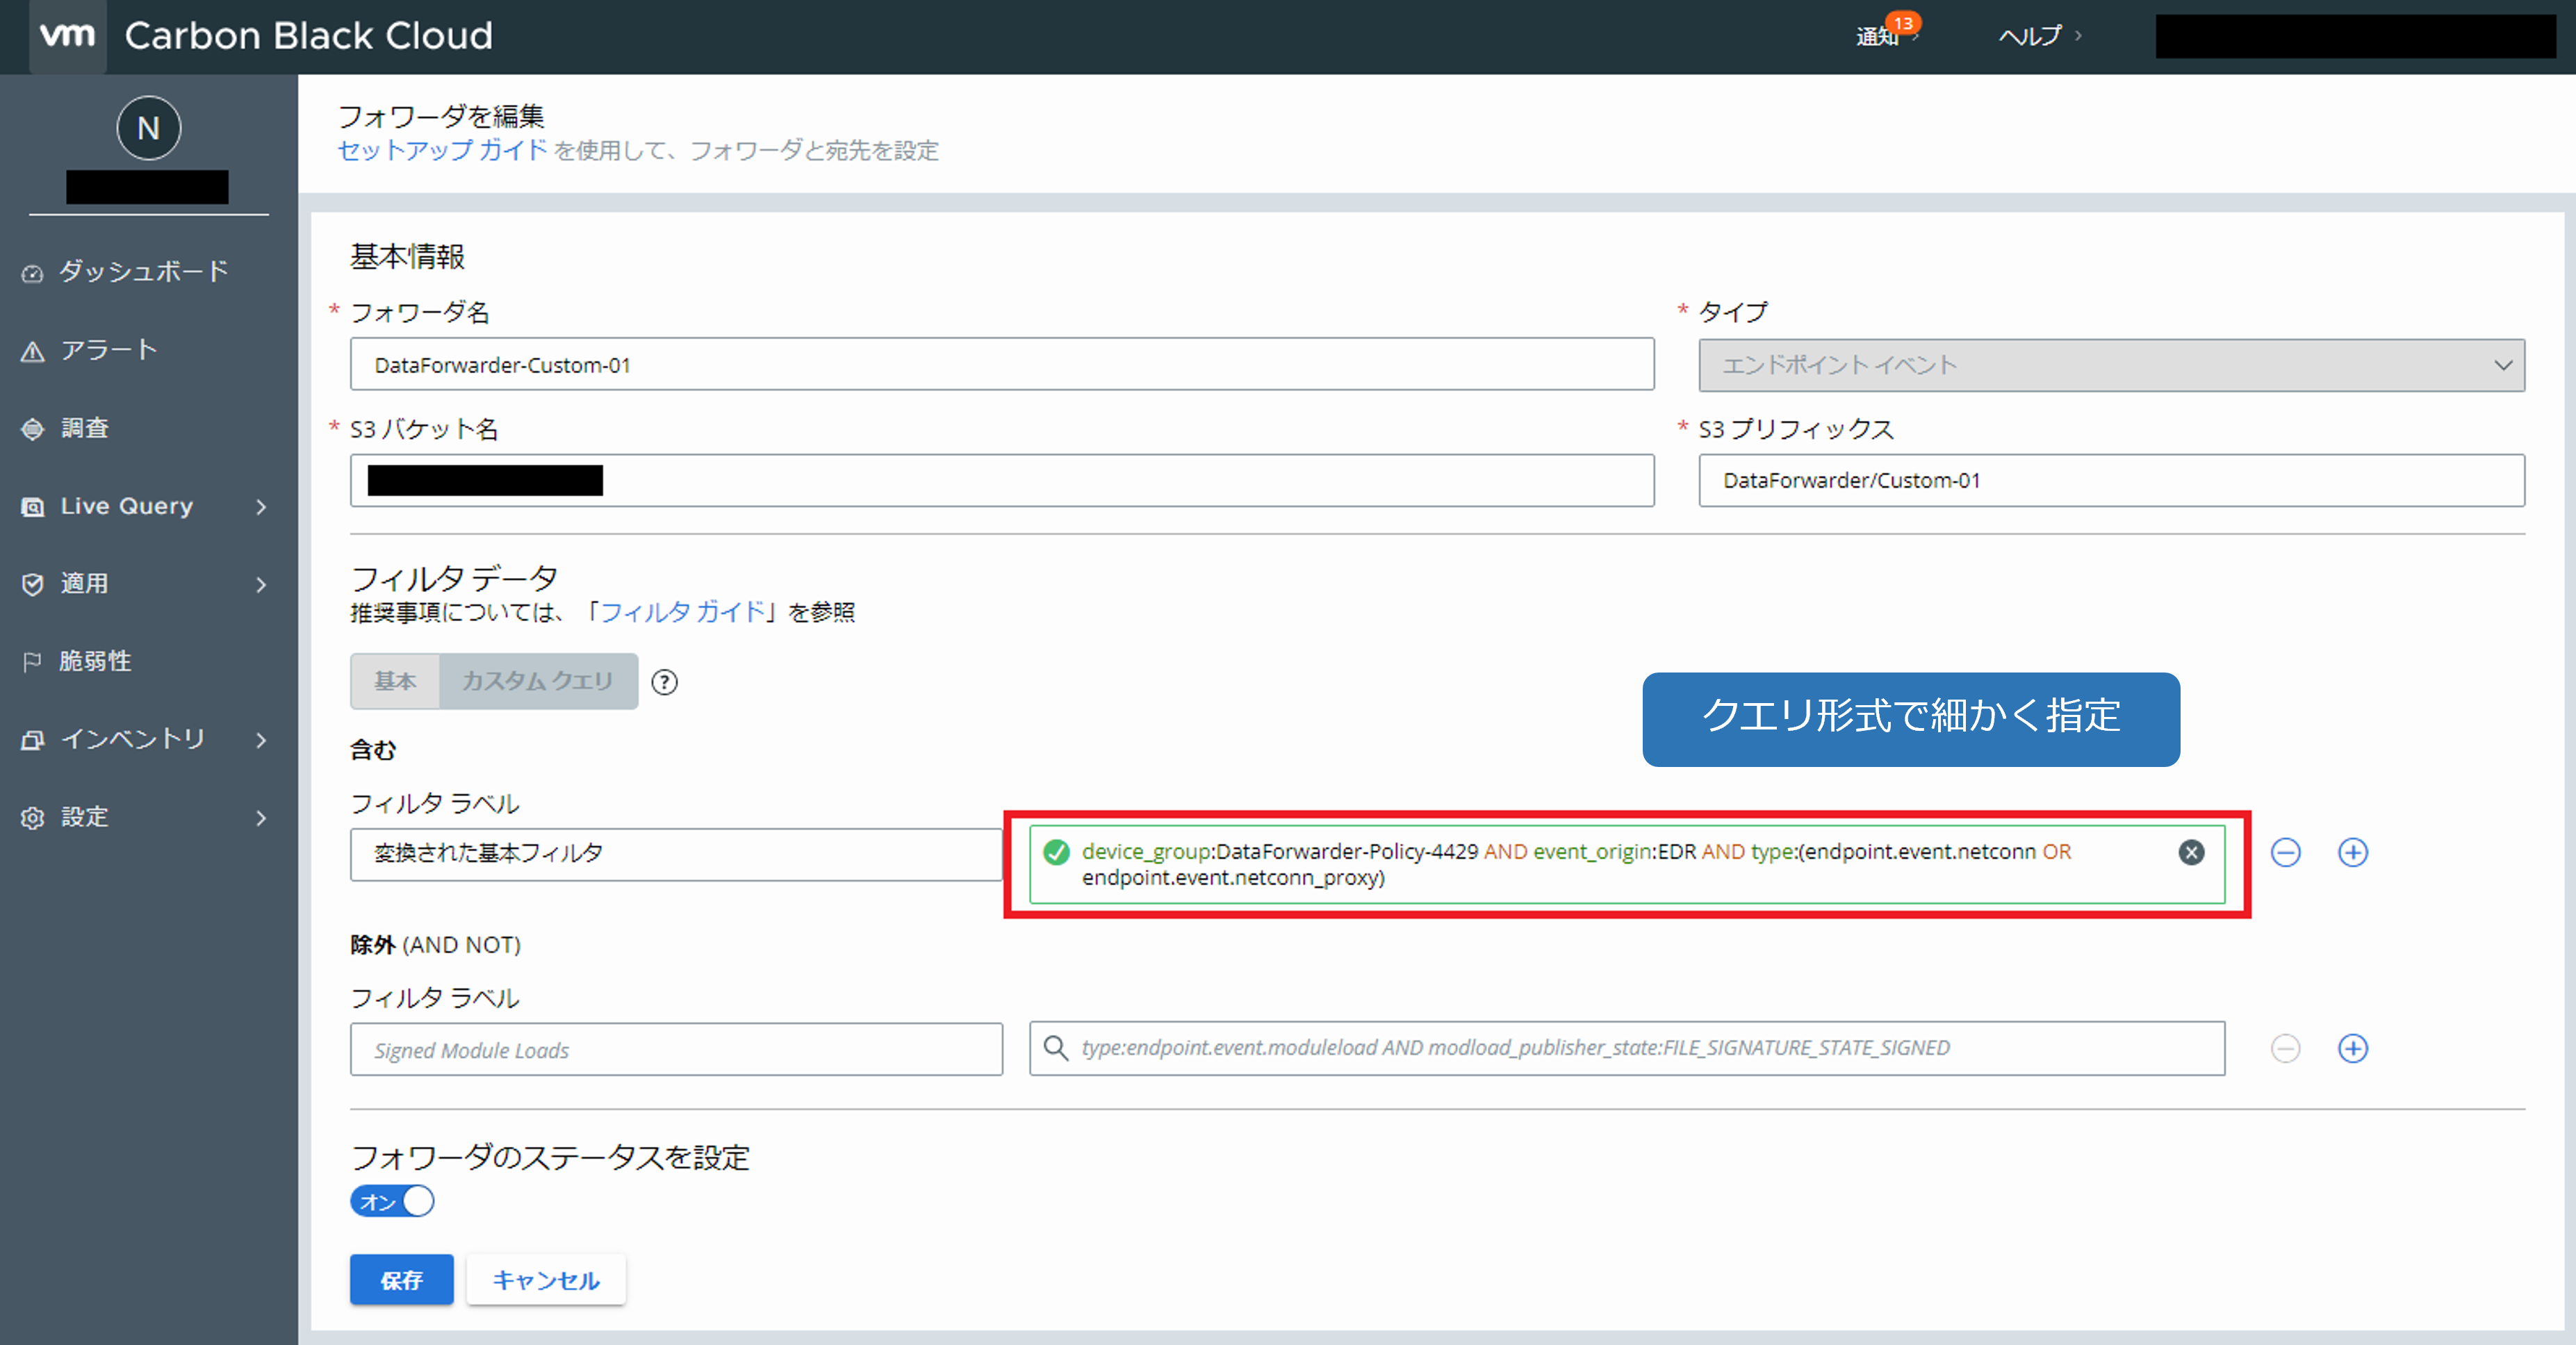Viewport: 2576px width, 1345px height.
Task: Click the Carbon Black Cloud title
Action: coord(308,36)
